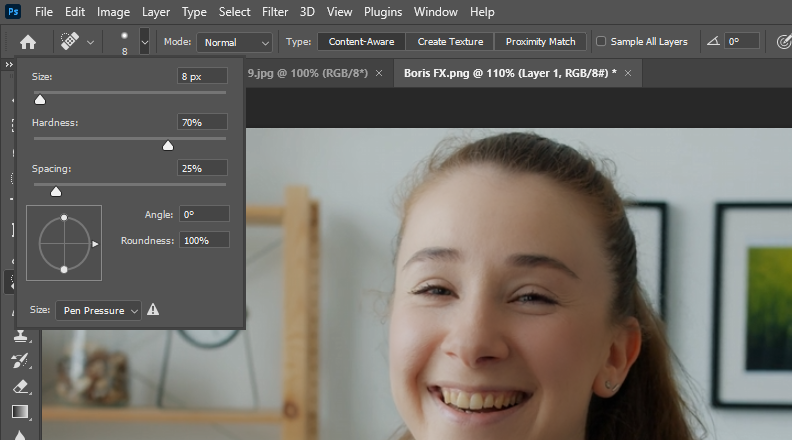Collapse the brush preset picker arrow
This screenshot has height=440, width=792.
(145, 42)
